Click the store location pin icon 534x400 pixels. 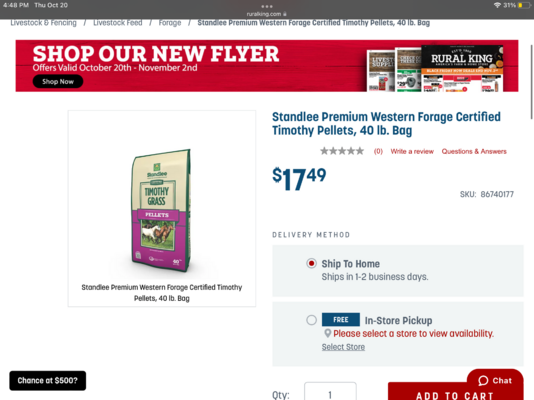(x=327, y=333)
